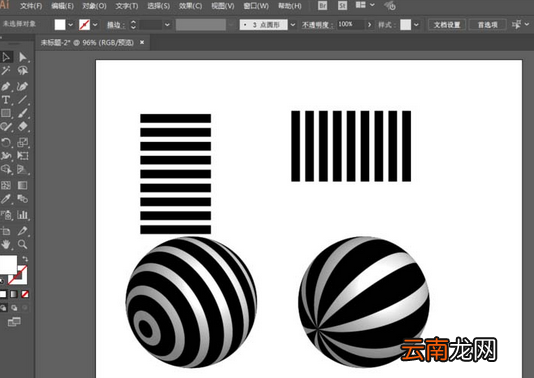Select the Selection tool (black arrow outline)
The height and width of the screenshot is (378, 534).
(6, 57)
